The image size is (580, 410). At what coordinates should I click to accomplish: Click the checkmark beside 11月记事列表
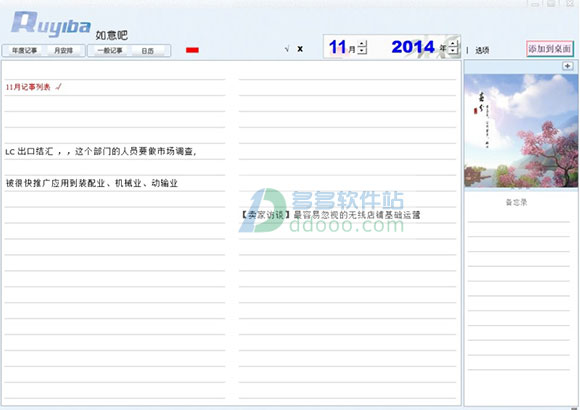point(58,87)
